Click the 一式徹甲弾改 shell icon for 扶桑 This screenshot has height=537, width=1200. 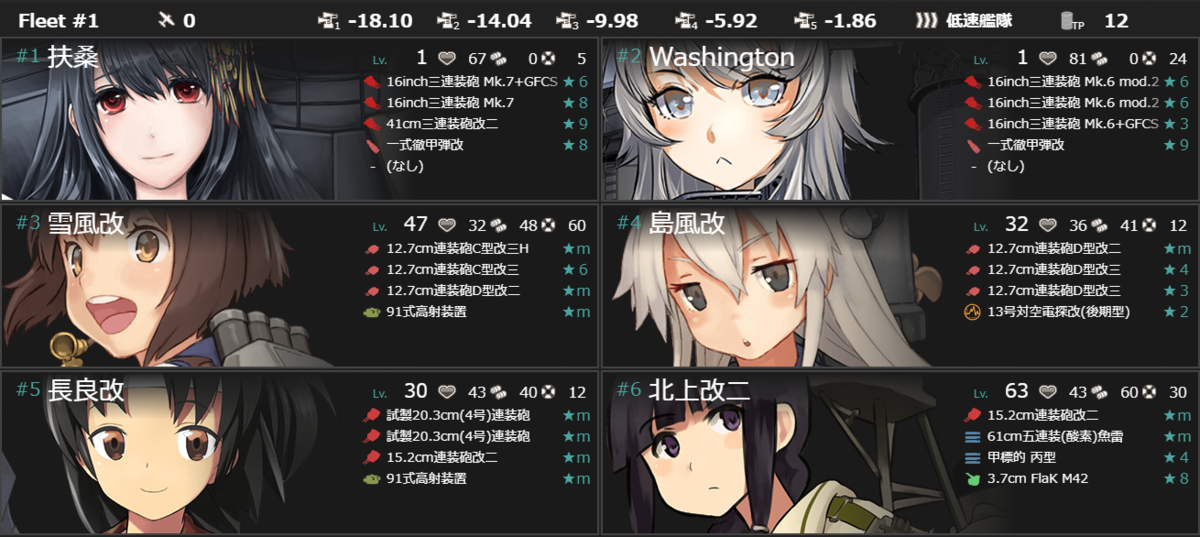pos(370,145)
